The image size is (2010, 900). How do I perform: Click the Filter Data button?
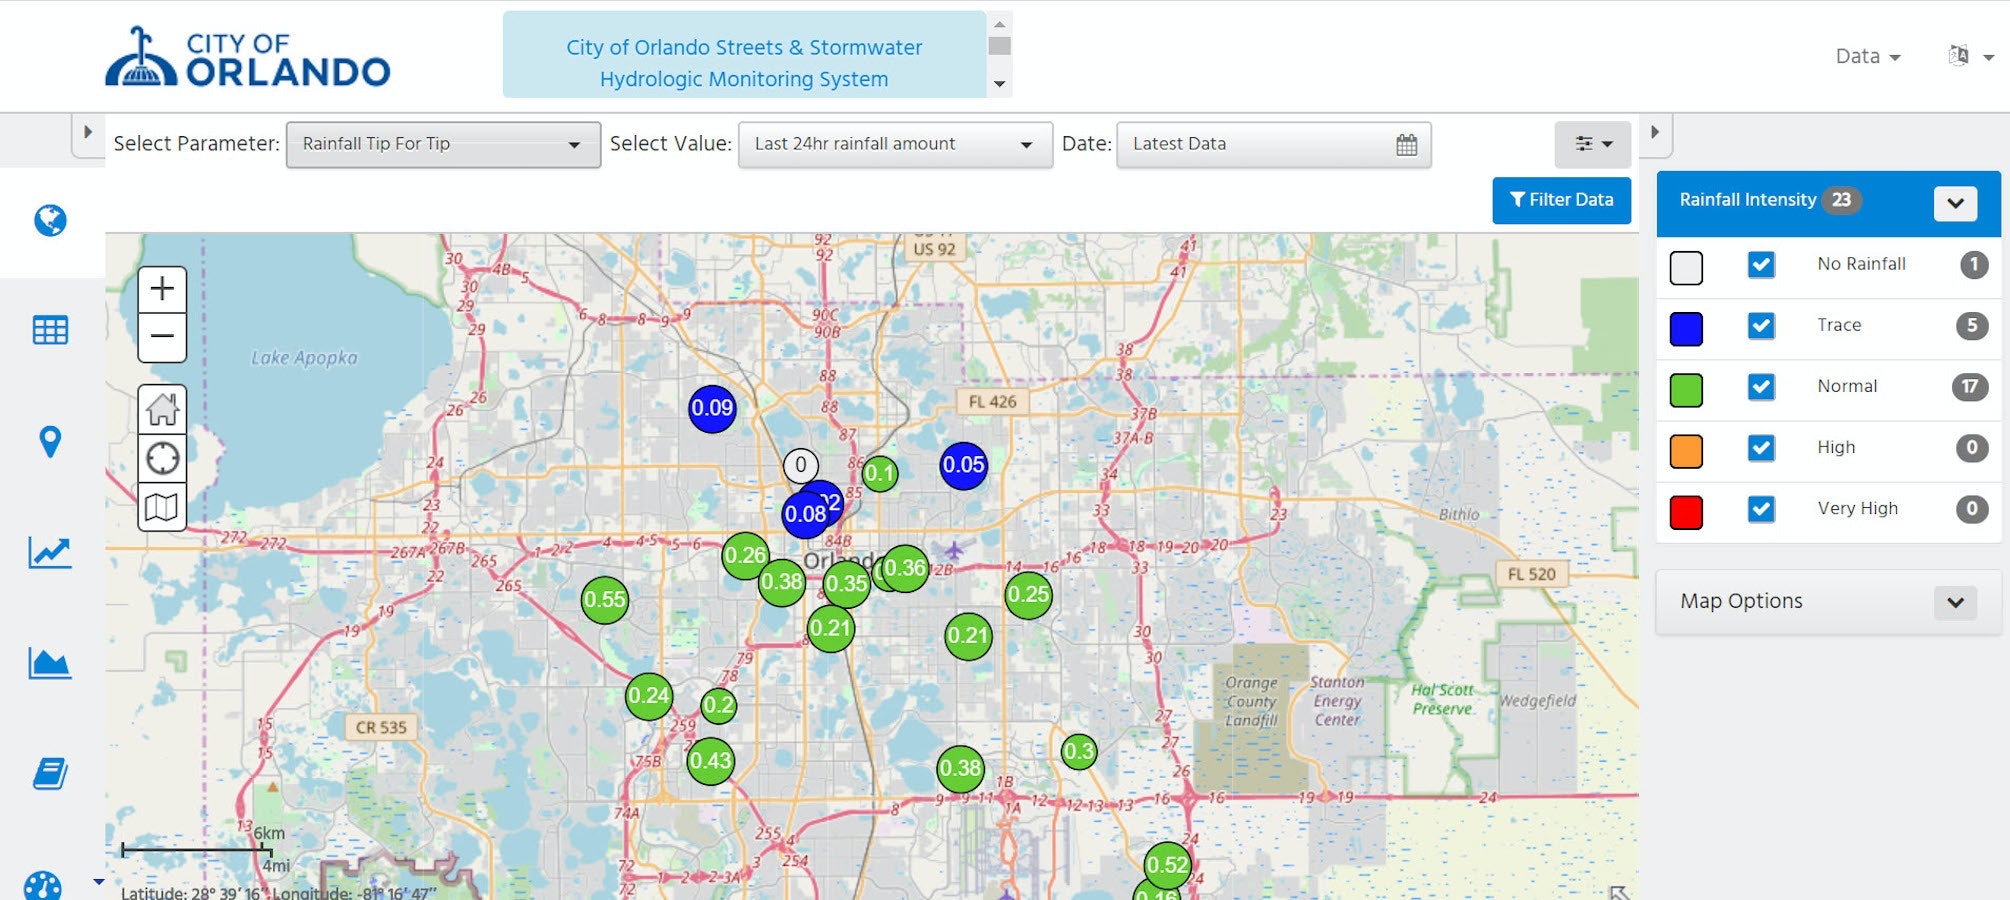(x=1561, y=200)
